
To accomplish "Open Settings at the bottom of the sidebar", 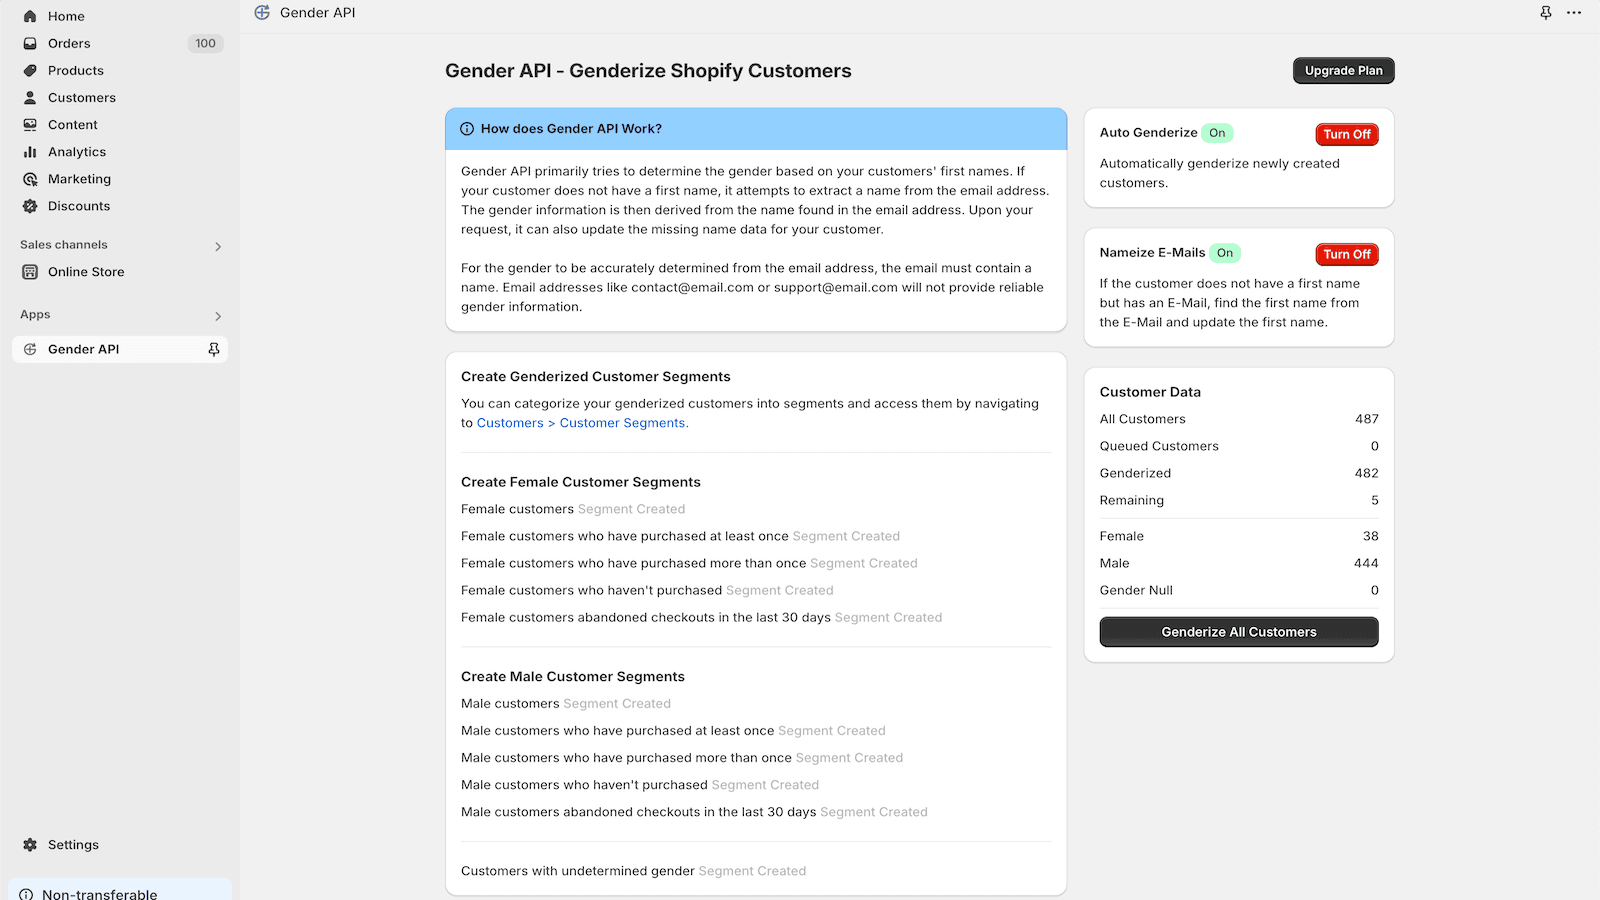I will (x=72, y=844).
